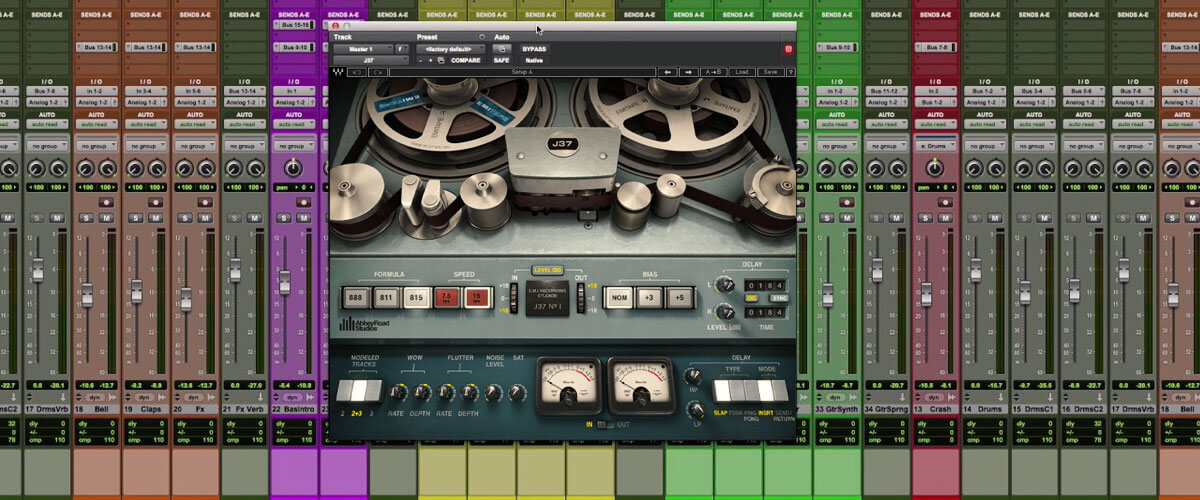Open the Master 1 track selector dropdown
Screen dimensions: 1200x500
(x=363, y=49)
